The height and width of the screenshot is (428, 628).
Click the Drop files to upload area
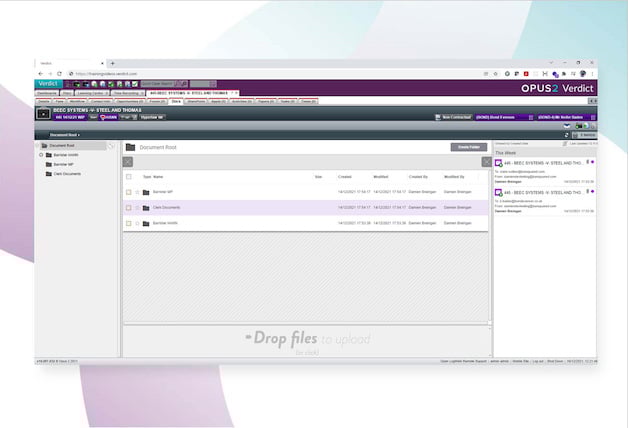point(306,339)
